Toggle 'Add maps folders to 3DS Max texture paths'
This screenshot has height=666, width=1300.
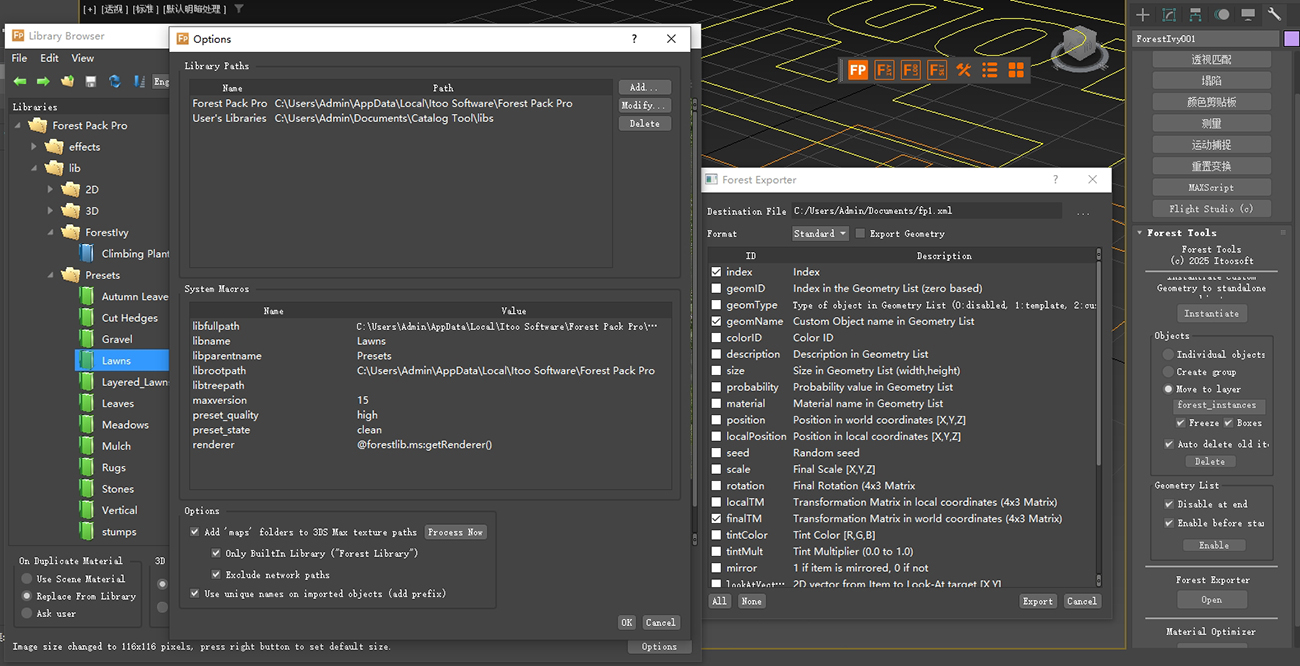tap(195, 532)
